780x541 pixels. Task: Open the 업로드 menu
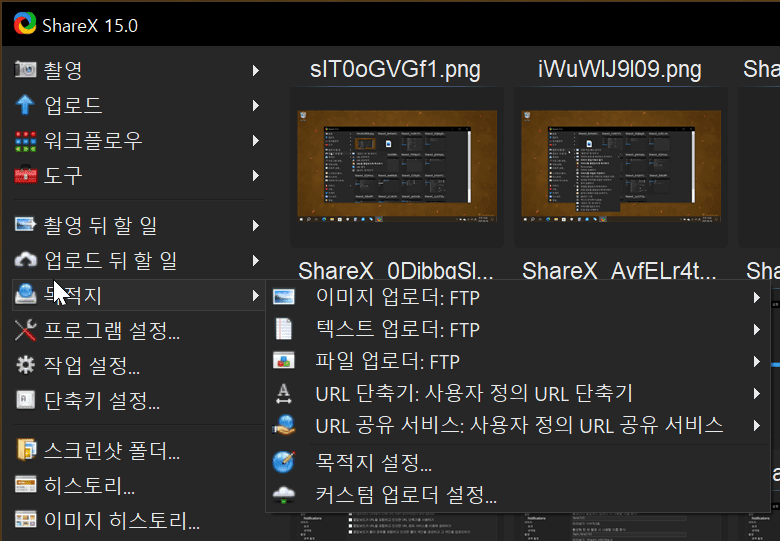coord(138,105)
